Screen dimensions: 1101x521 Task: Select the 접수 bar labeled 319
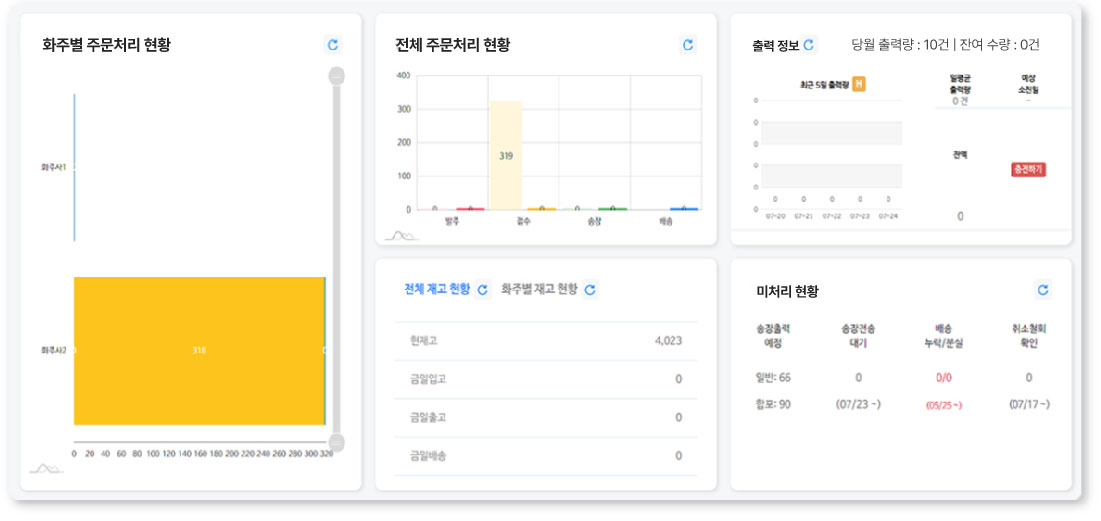coord(506,155)
